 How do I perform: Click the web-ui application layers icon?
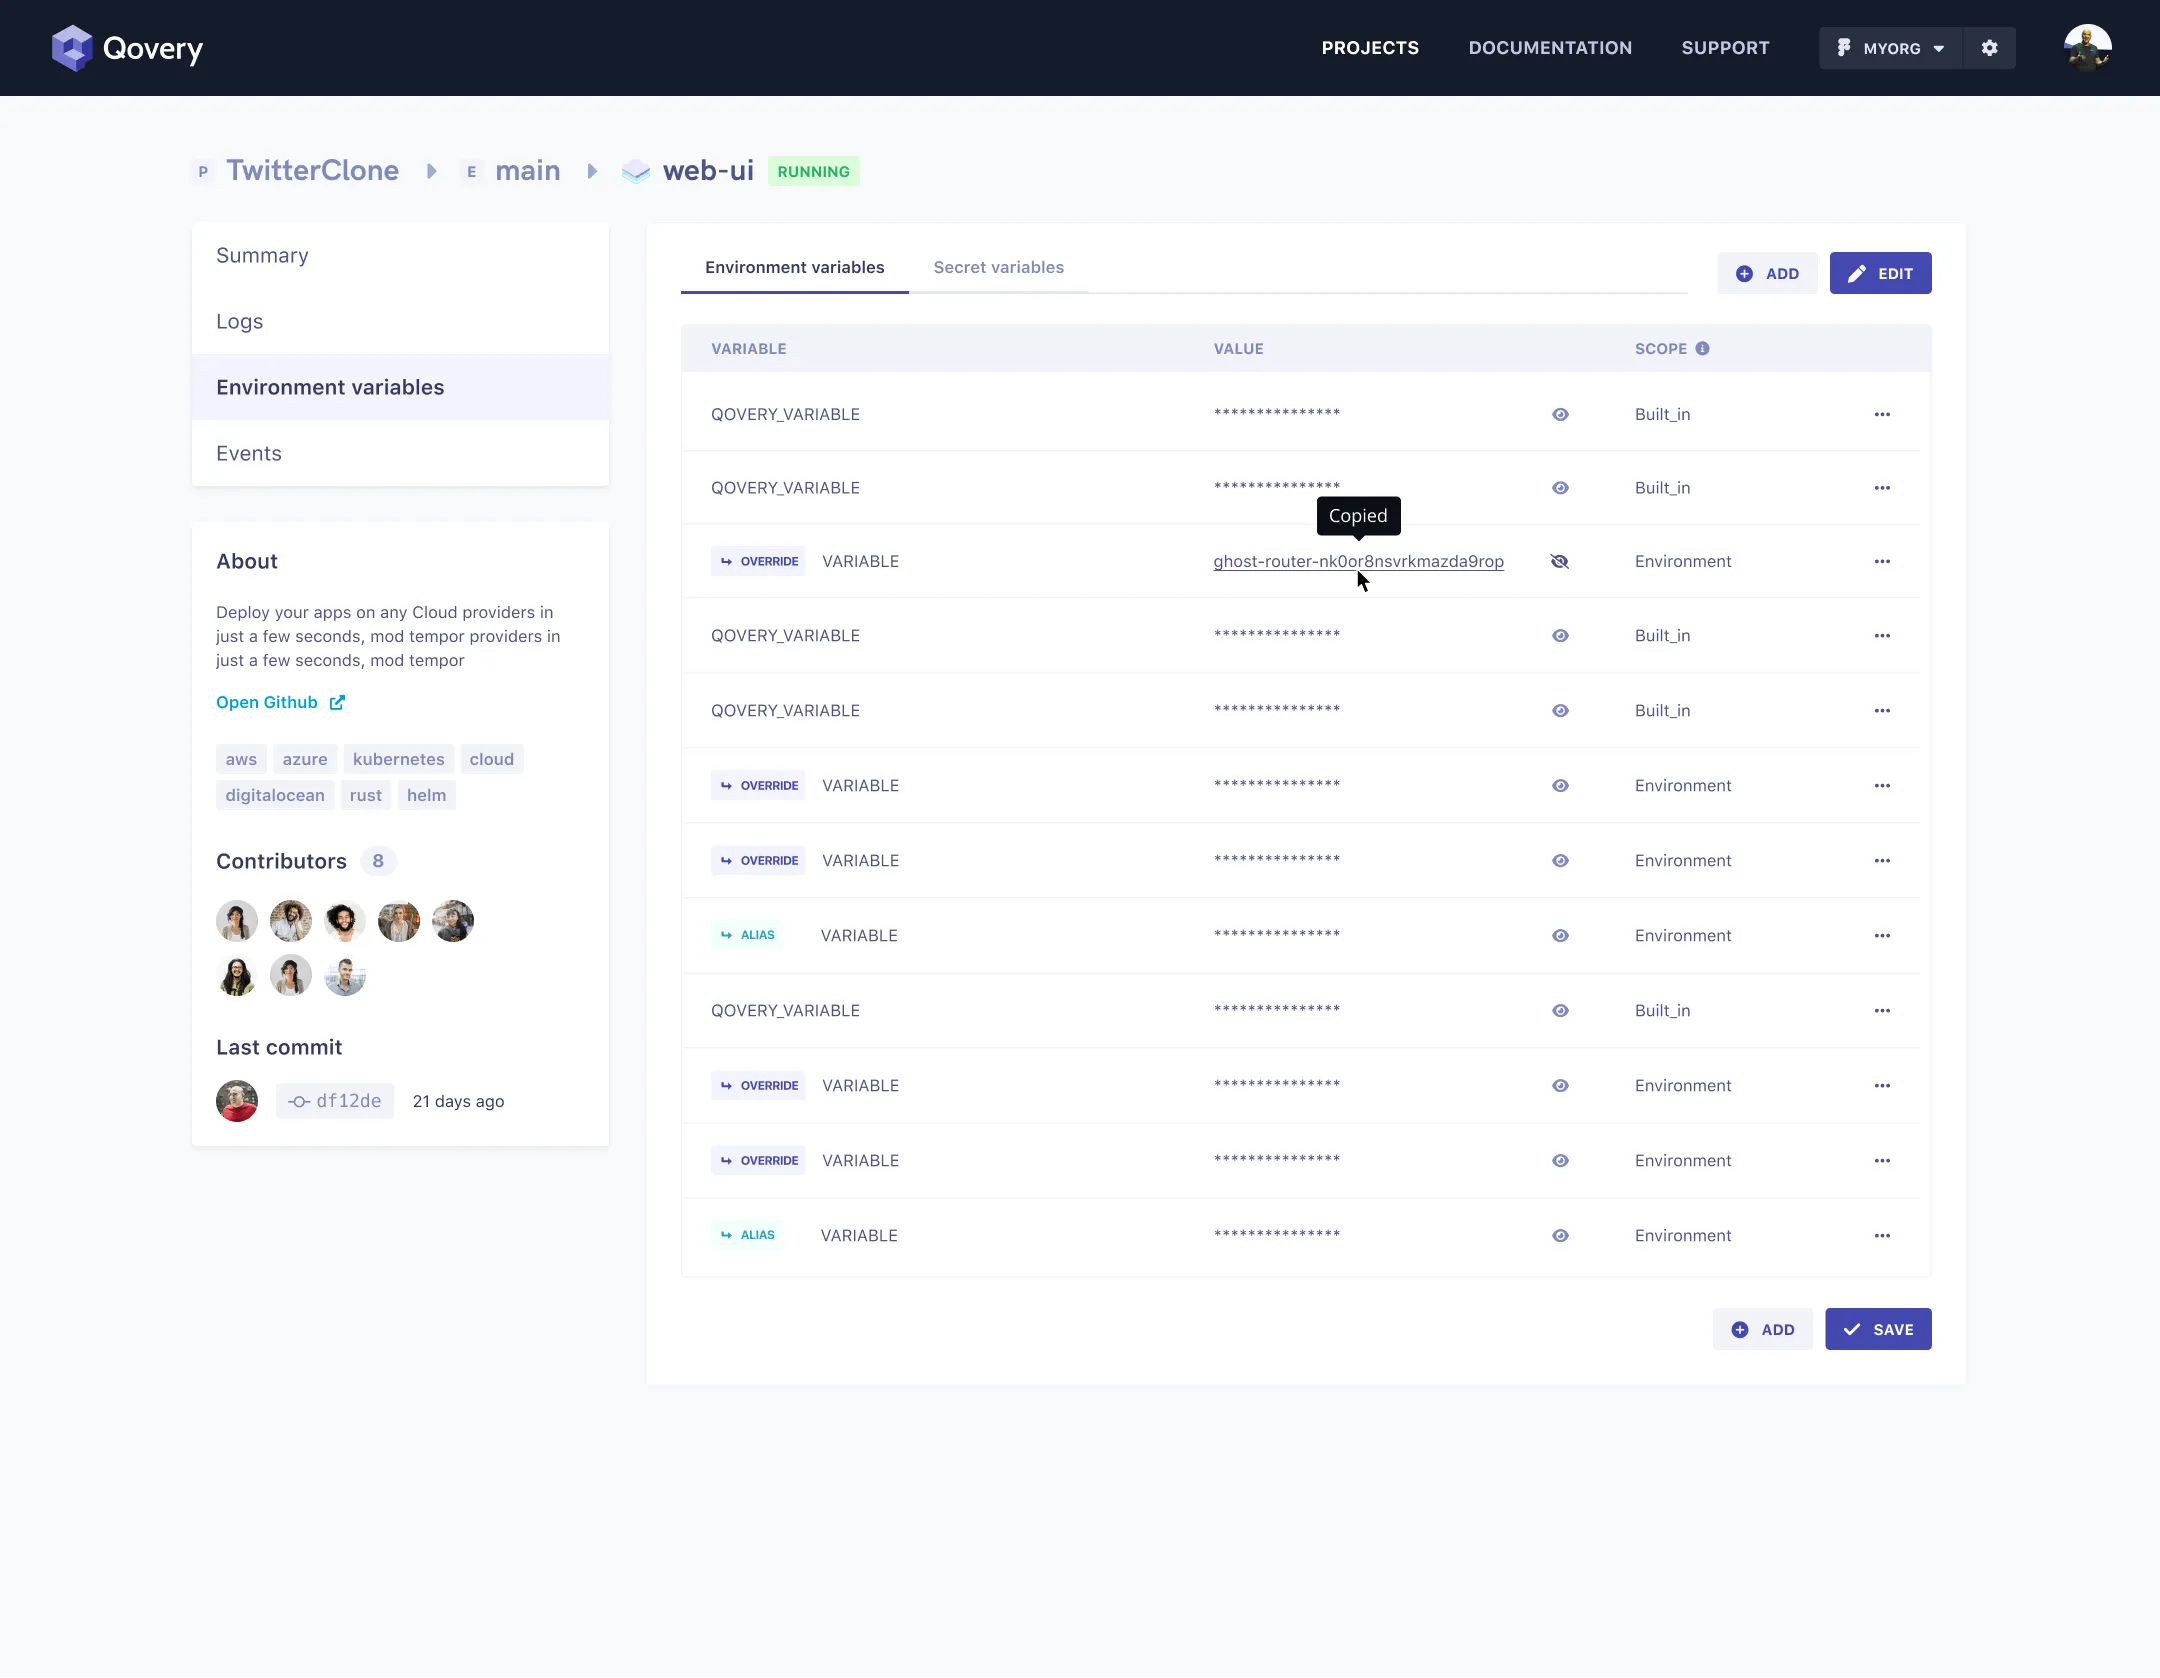[x=636, y=171]
